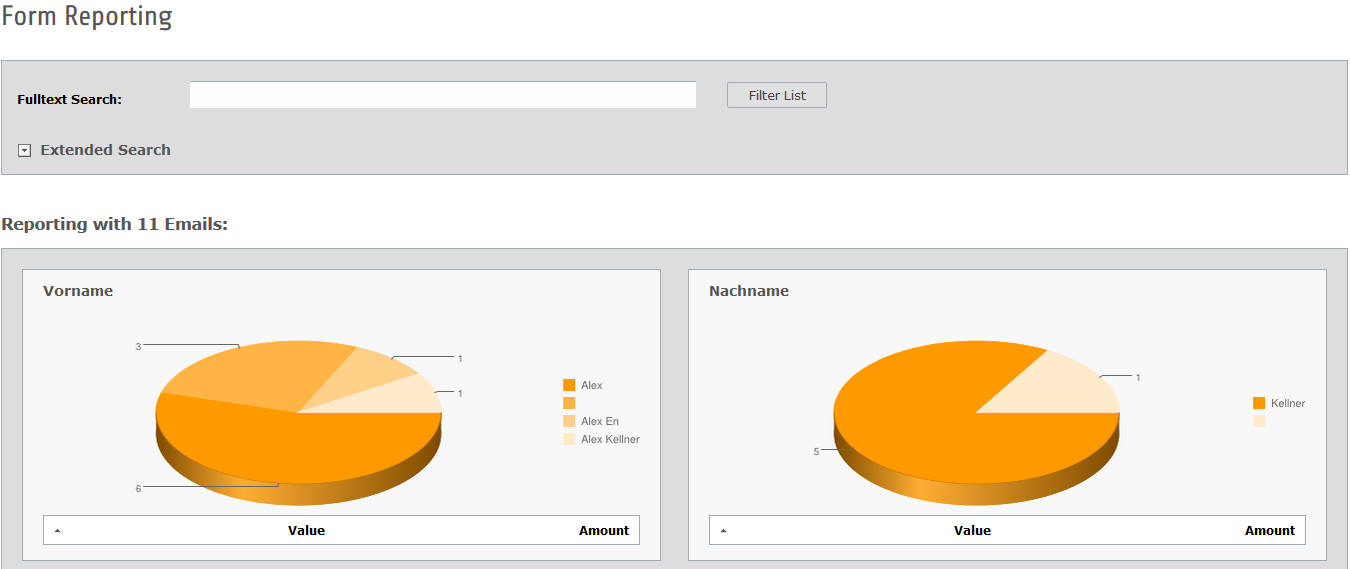Viewport: 1350px width, 569px height.
Task: Click the unlabeled Vorname legend swatch
Action: coord(569,403)
